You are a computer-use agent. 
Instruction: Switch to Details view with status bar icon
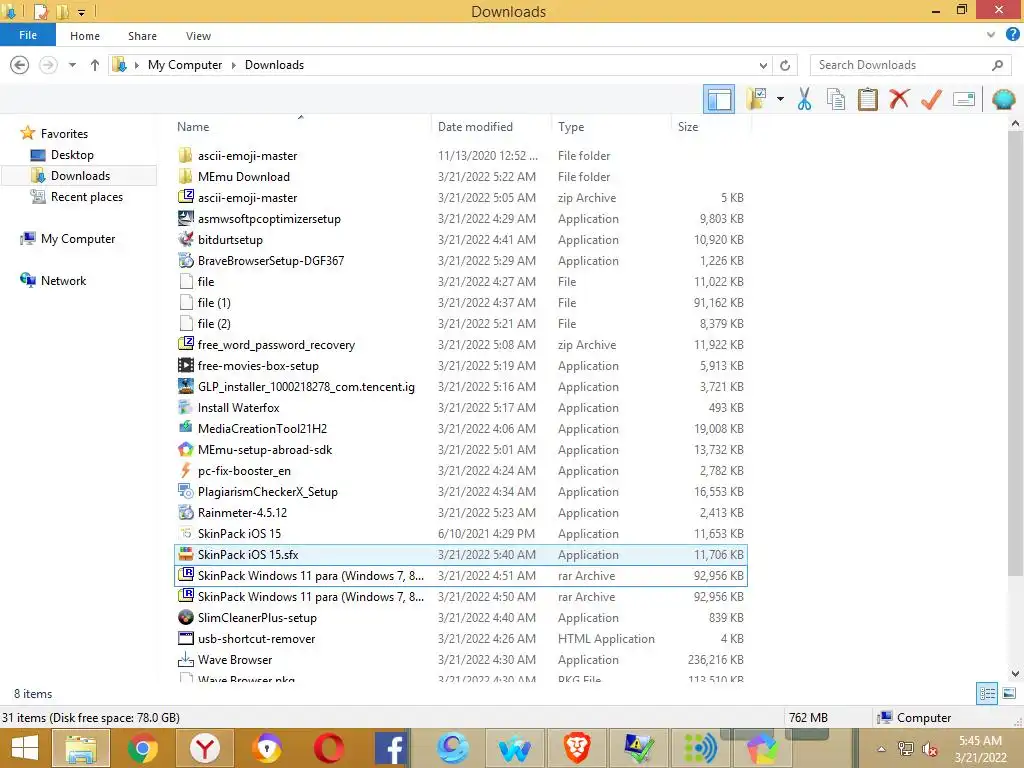(x=987, y=693)
